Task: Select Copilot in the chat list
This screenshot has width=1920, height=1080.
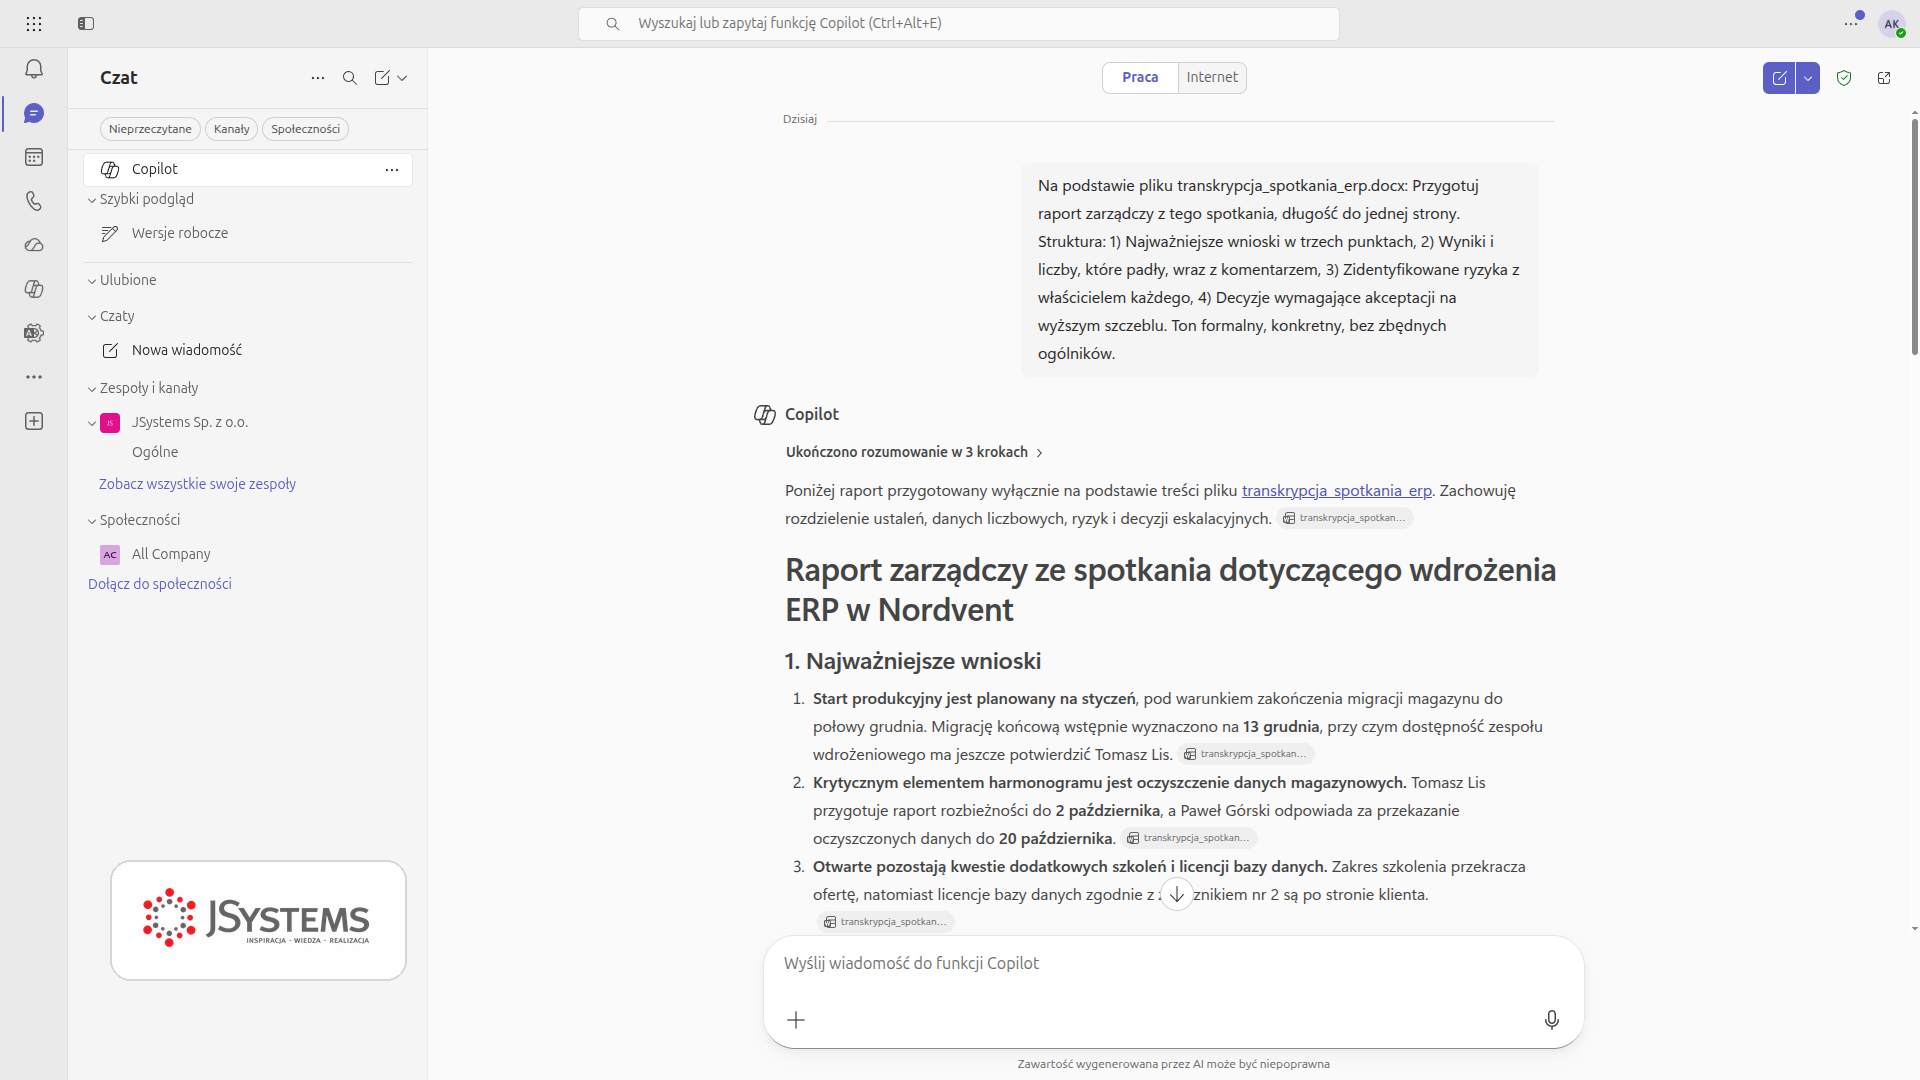Action: tap(248, 170)
